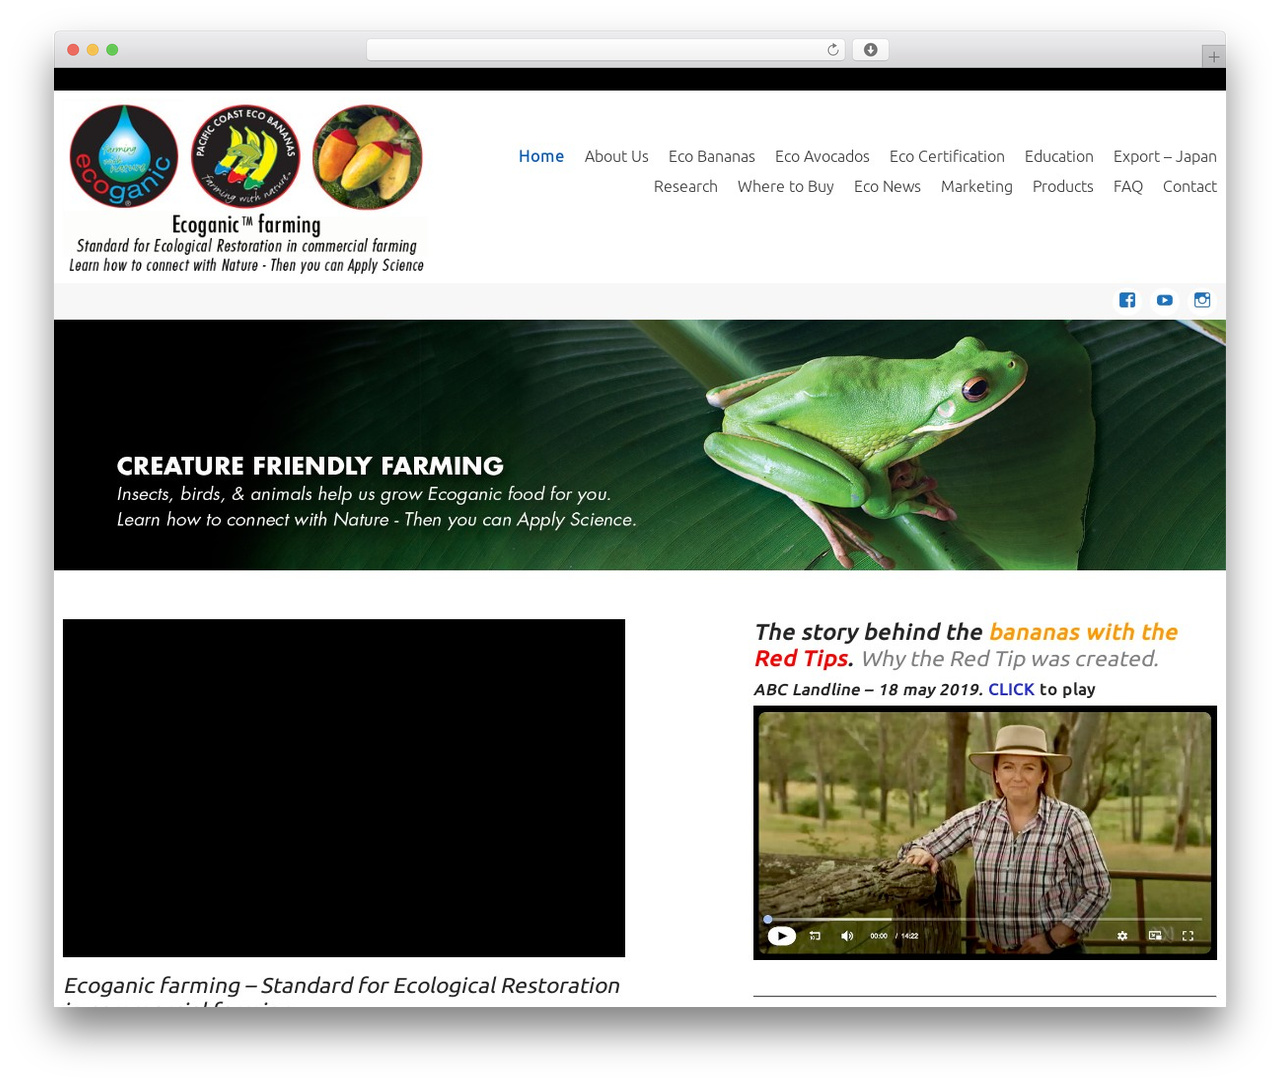This screenshot has height=1084, width=1280.
Task: Enter fullscreen mode on the video
Action: click(1188, 936)
